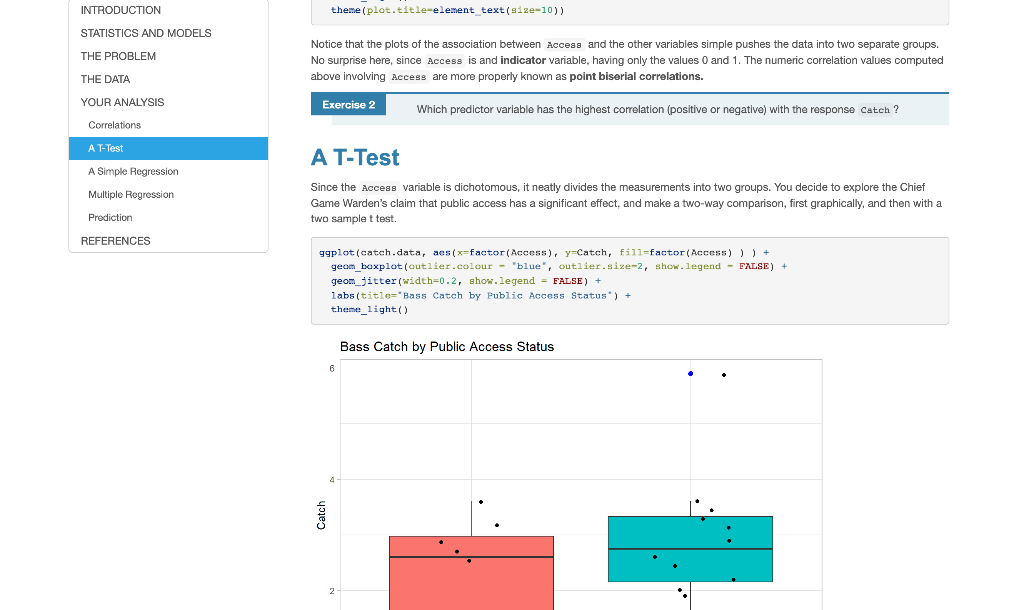Viewport: 1024px width, 610px height.
Task: Expand the YOUR ANALYSIS section
Action: (125, 102)
